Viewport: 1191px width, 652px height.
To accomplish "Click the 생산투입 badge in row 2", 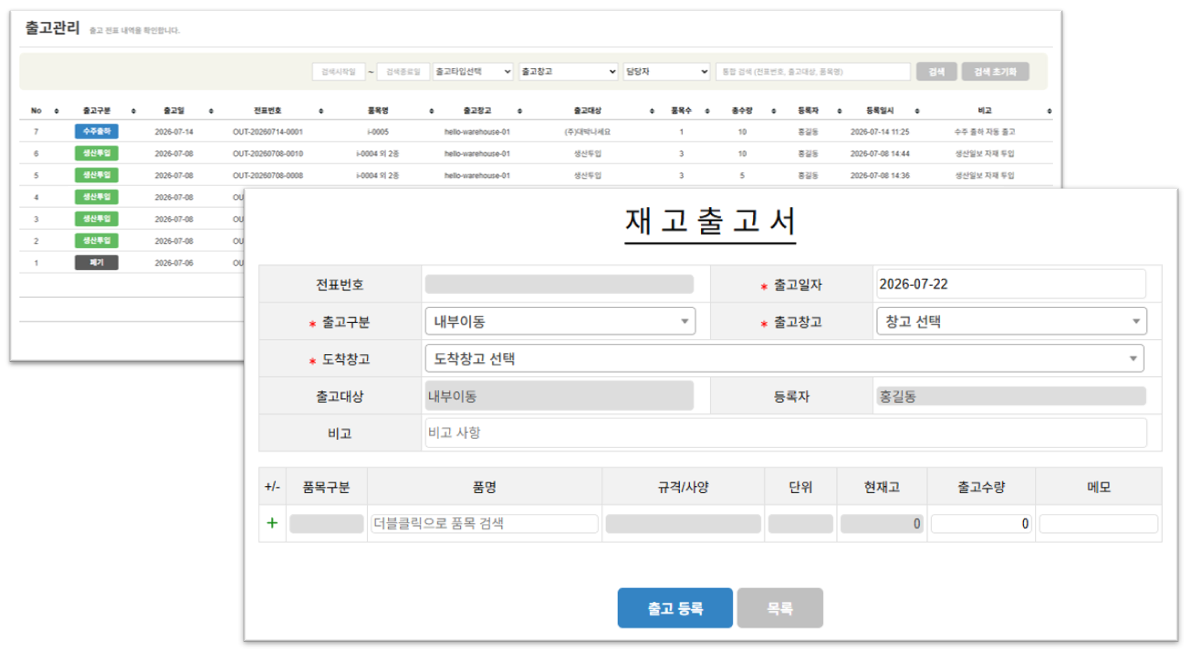I will pyautogui.click(x=96, y=240).
